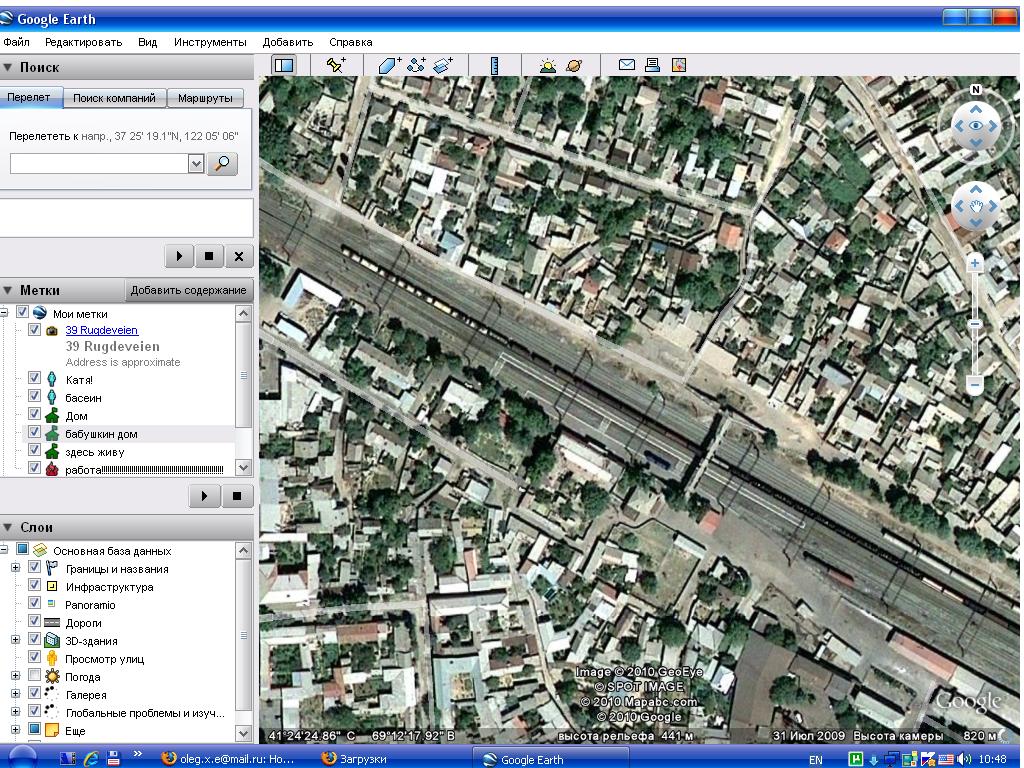The height and width of the screenshot is (768, 1024).
Task: Zoom in with the plus button
Action: (975, 263)
